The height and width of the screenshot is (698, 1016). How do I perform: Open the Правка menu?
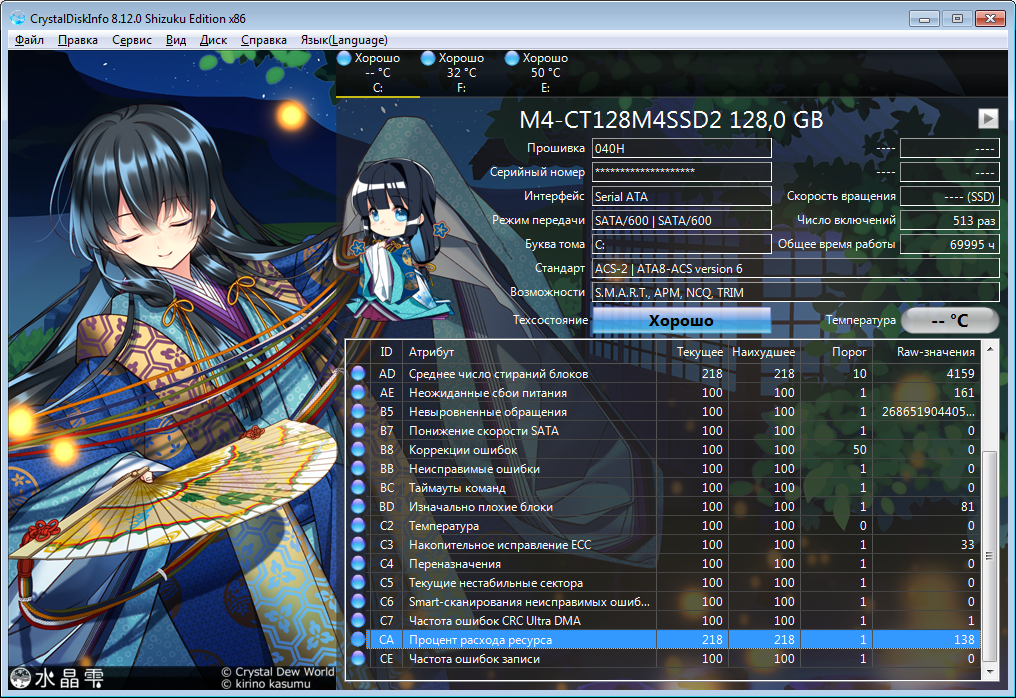coord(78,40)
